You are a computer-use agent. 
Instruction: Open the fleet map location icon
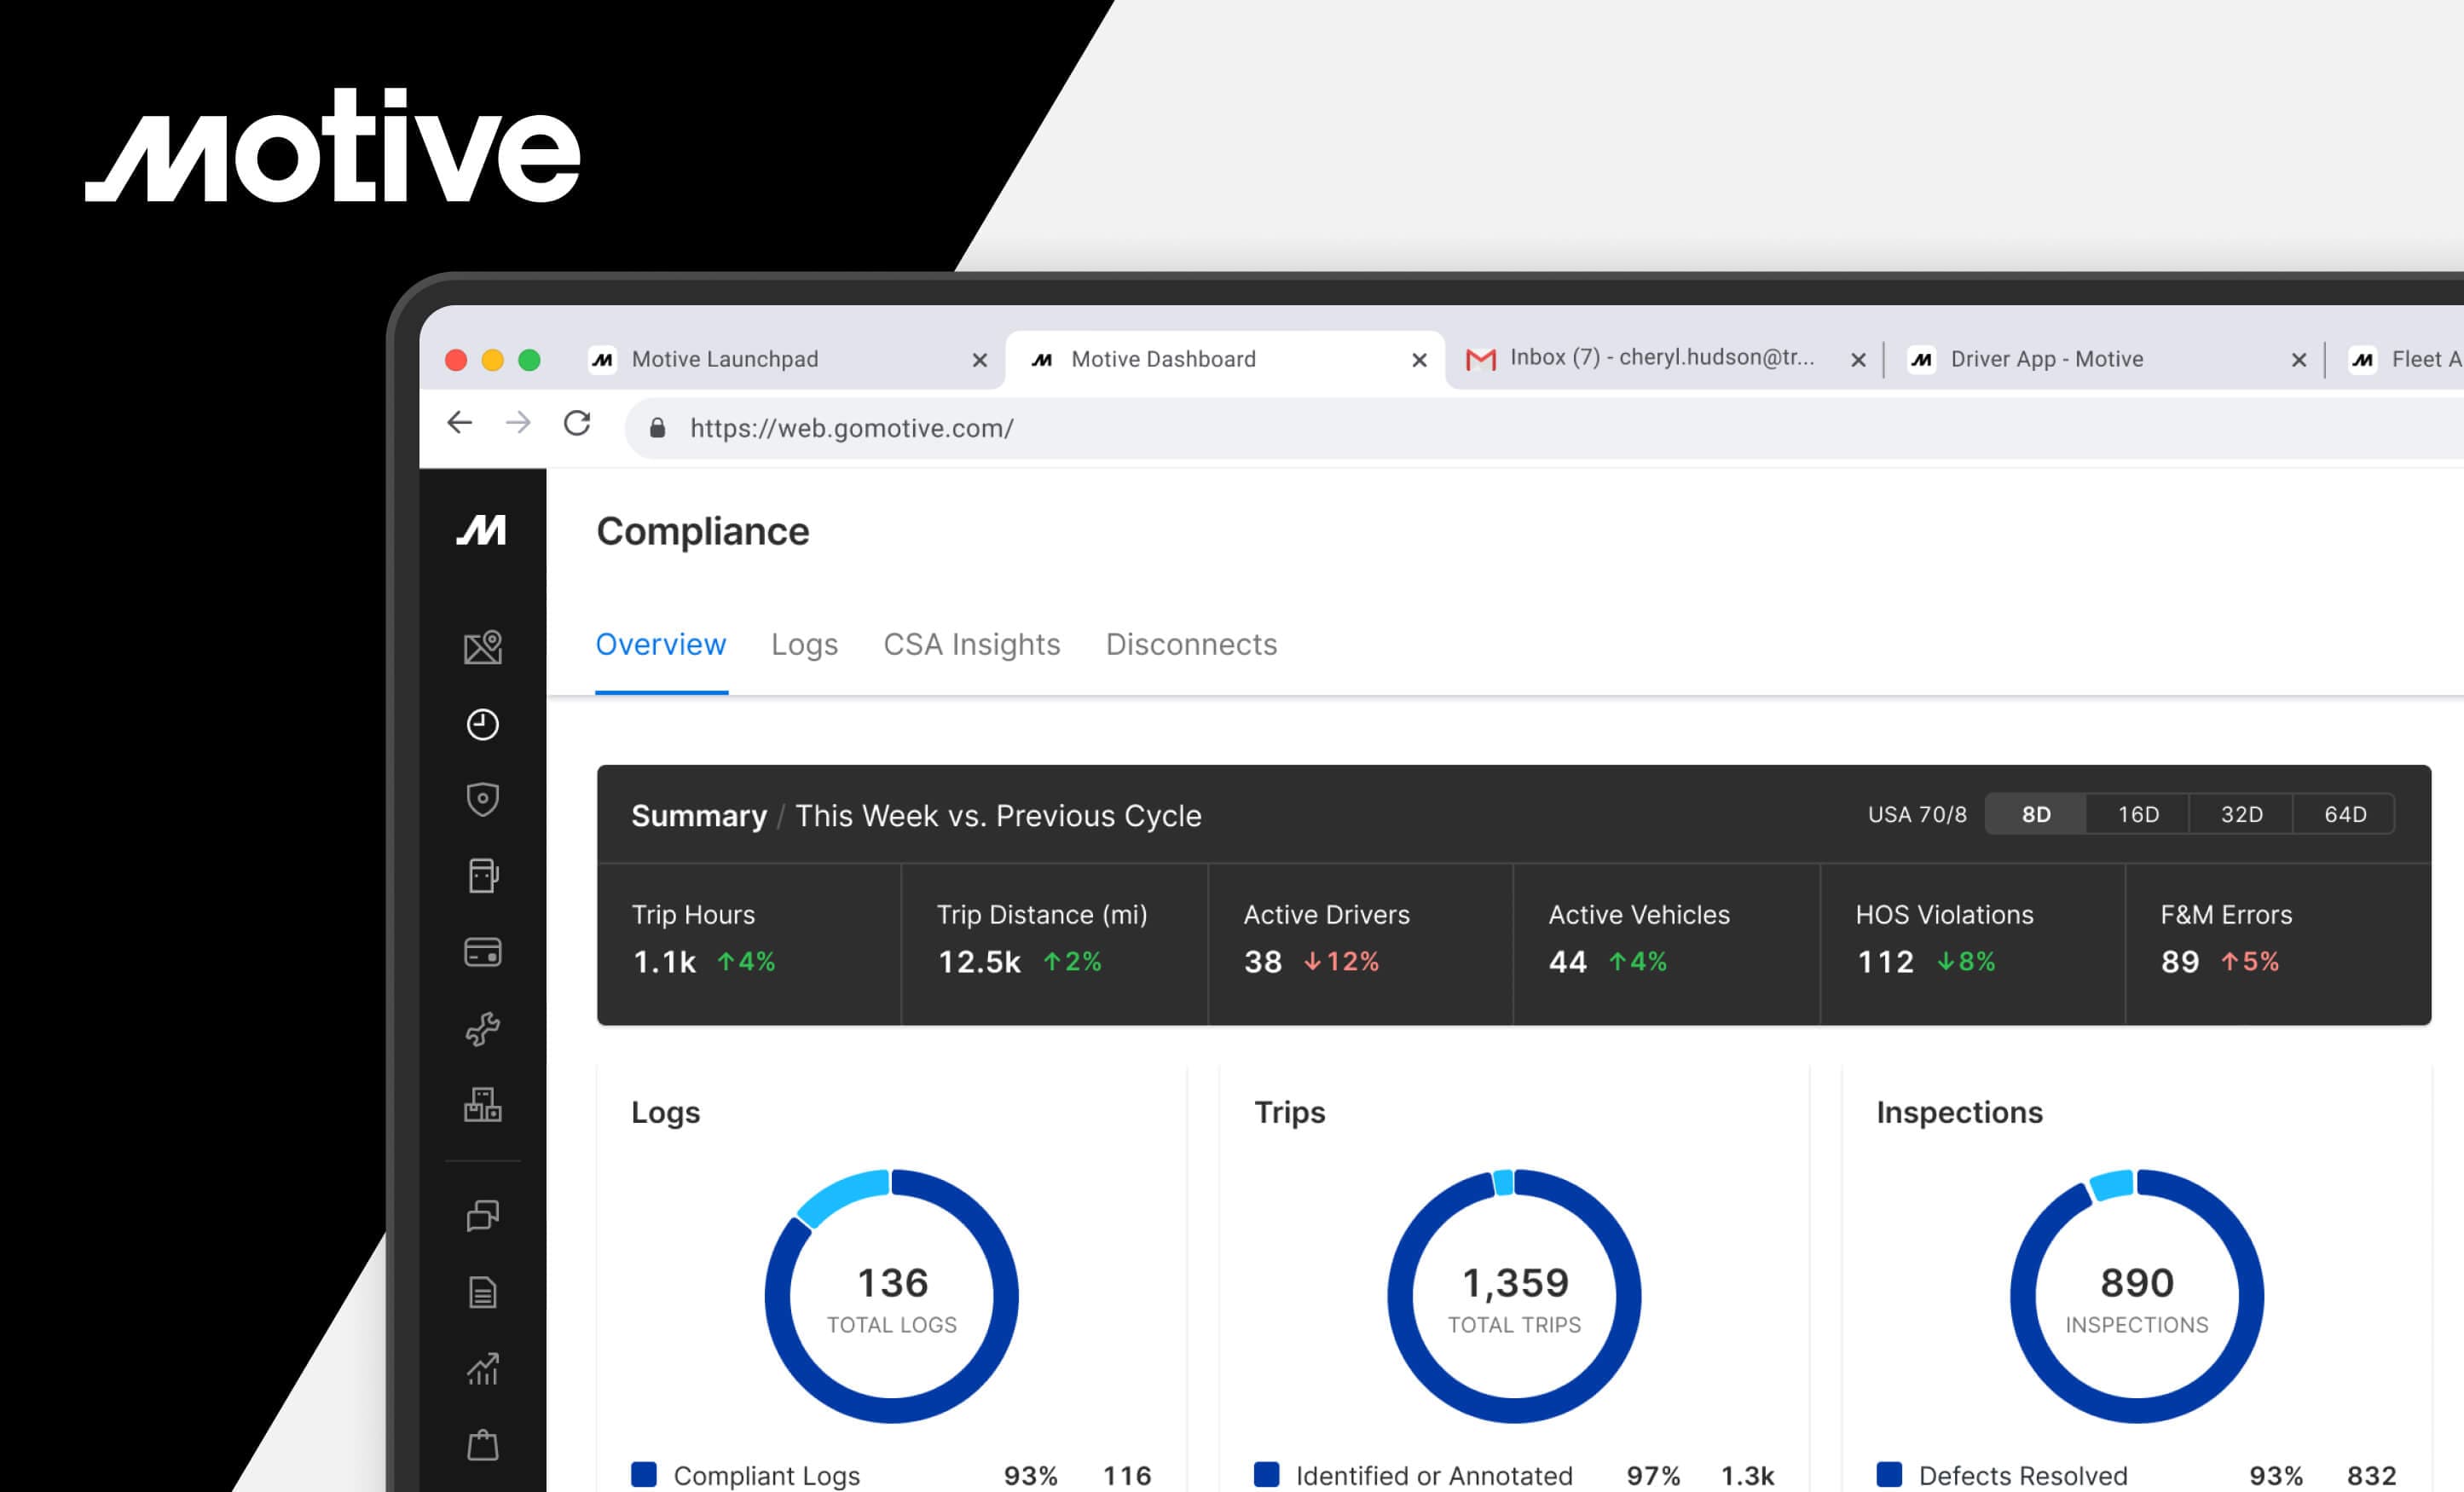483,647
